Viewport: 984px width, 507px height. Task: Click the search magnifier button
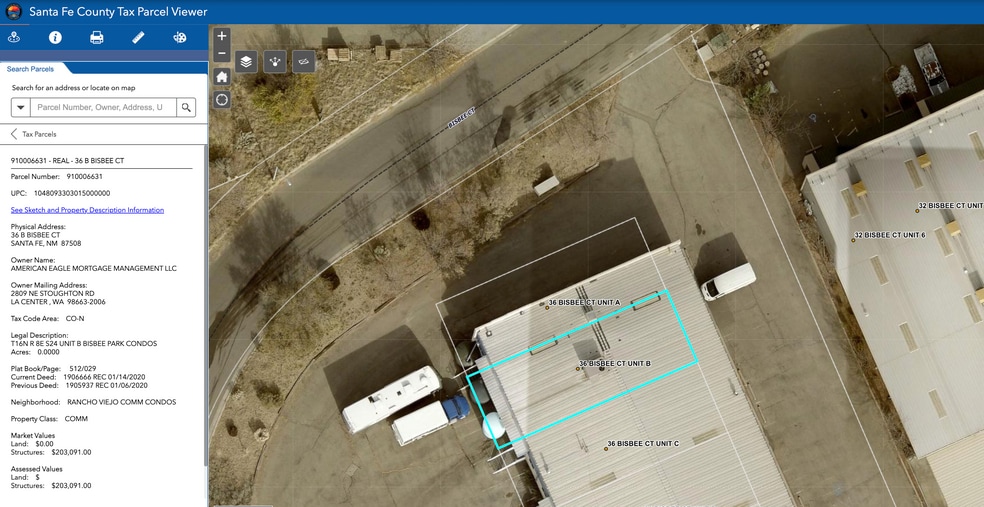coord(186,107)
